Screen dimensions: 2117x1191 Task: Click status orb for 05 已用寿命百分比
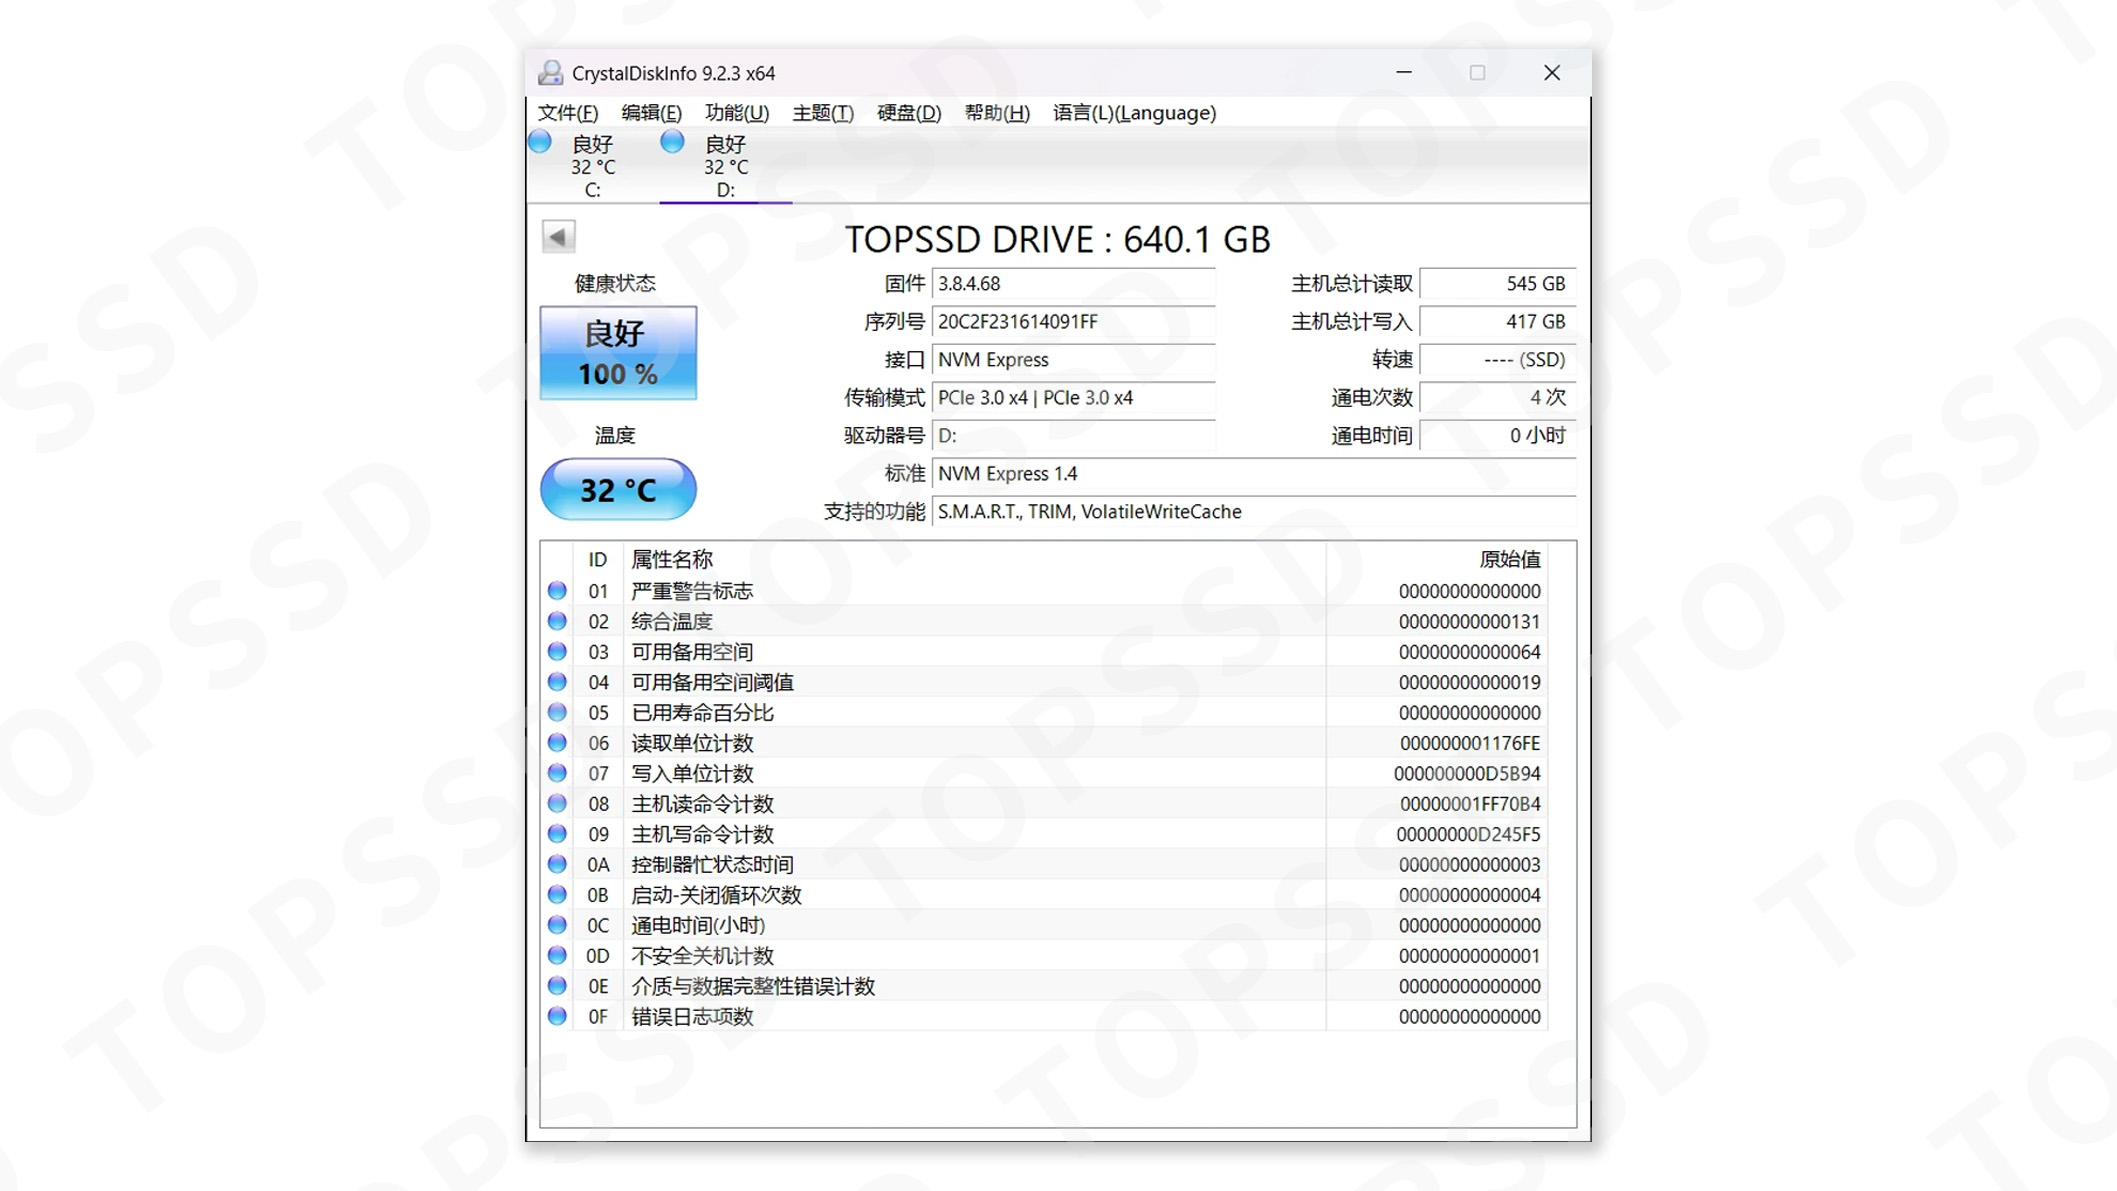pyautogui.click(x=557, y=712)
